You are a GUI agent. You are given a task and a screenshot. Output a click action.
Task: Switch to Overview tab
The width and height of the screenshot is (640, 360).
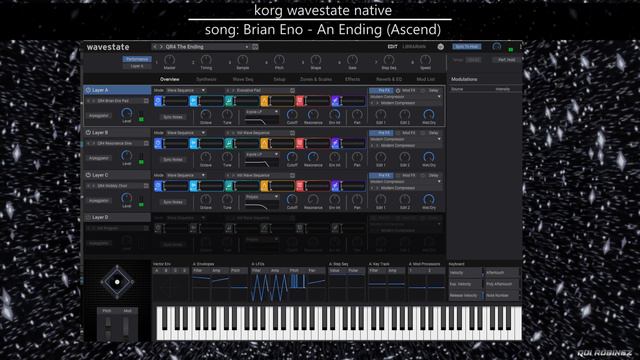(170, 79)
